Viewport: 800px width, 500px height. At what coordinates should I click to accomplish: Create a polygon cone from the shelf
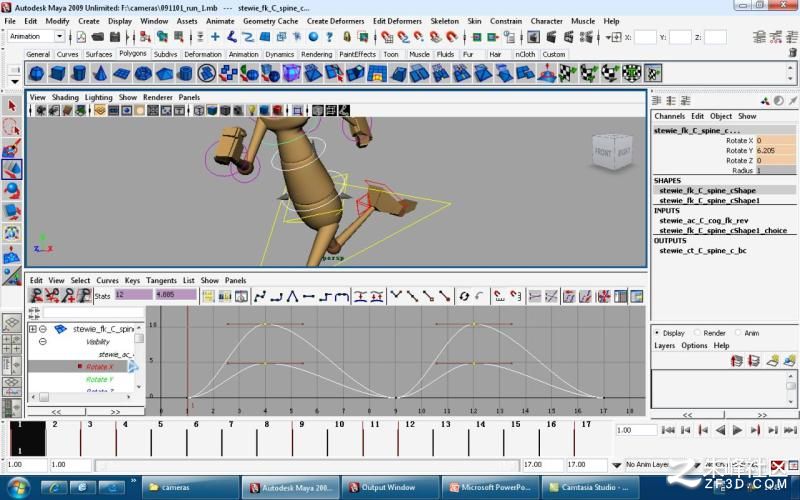[x=100, y=73]
